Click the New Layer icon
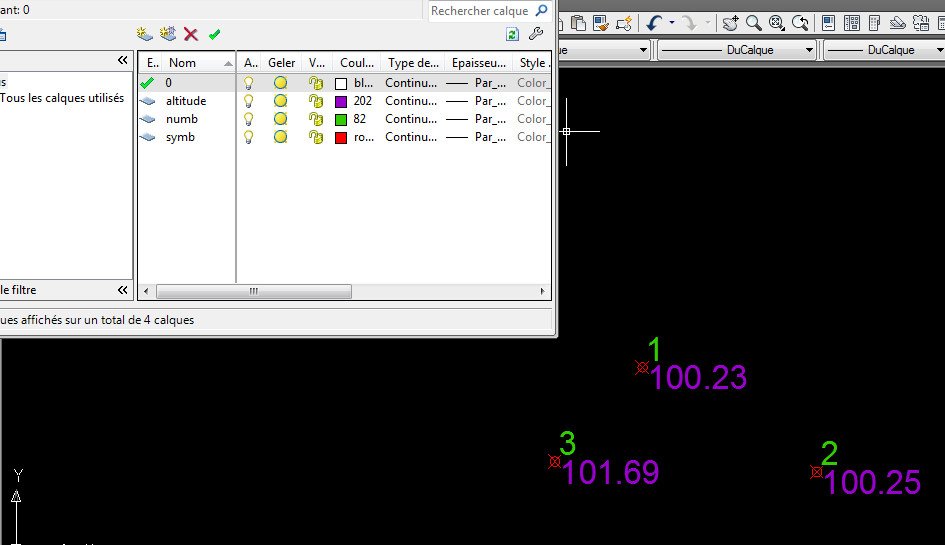Viewport: 945px width, 545px height. click(145, 34)
